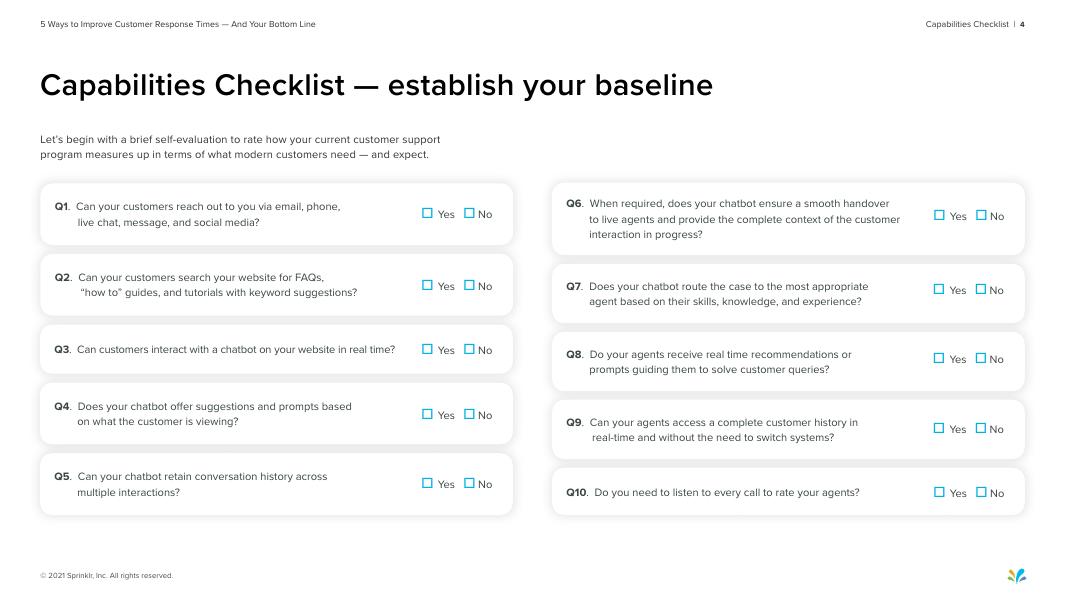Screen dimensions: 1067x600
Task: Click the Q3 chatbot question text
Action: (235, 350)
